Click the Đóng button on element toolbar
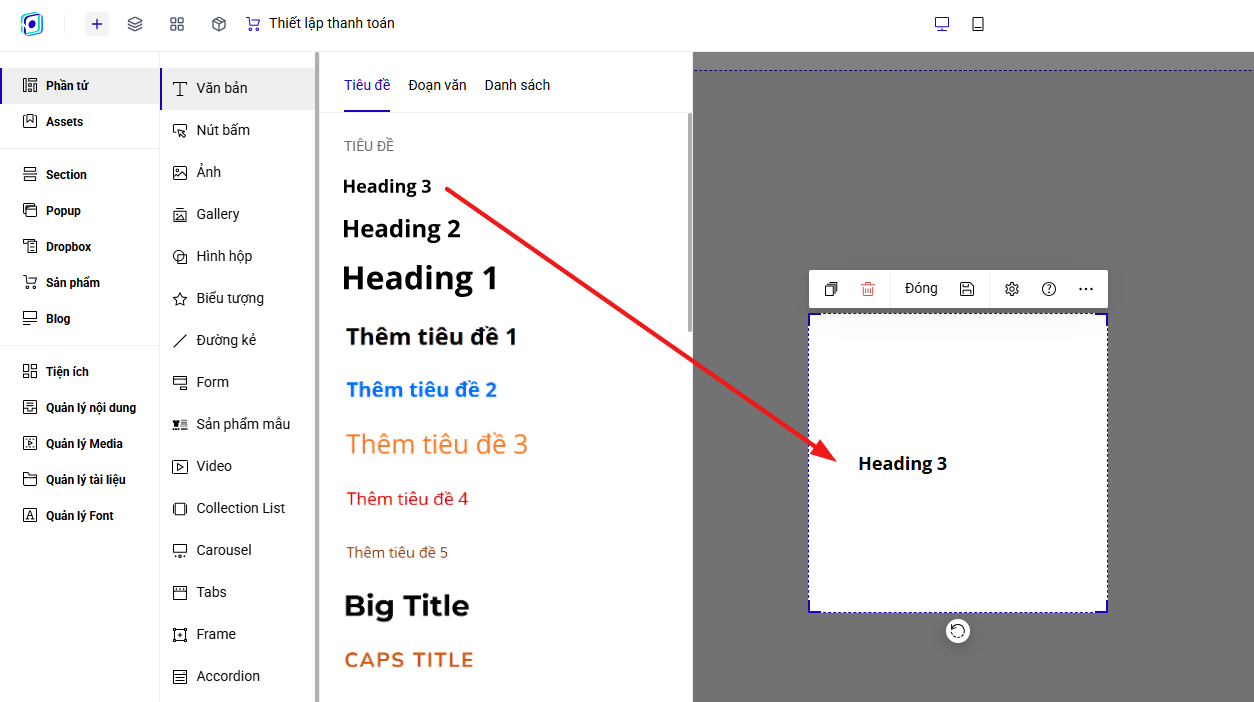 [x=921, y=289]
